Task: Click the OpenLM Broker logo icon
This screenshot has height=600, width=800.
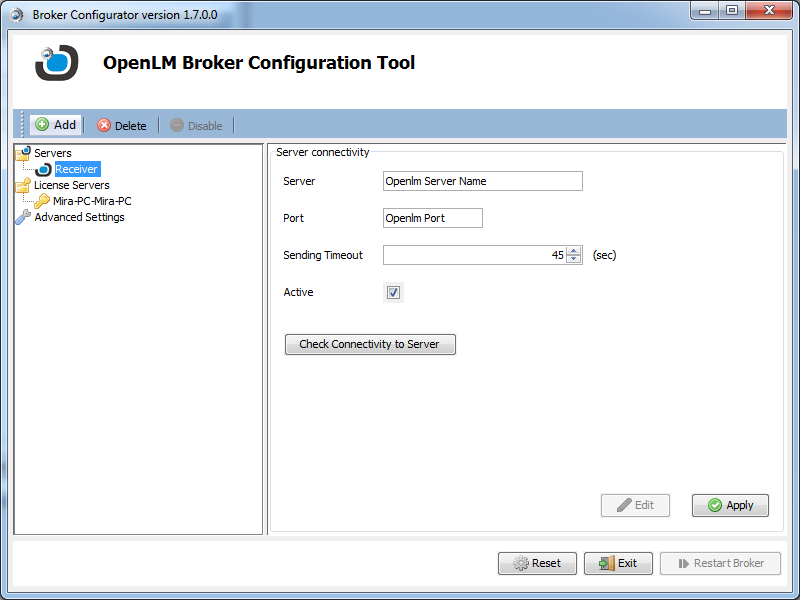Action: click(x=55, y=63)
